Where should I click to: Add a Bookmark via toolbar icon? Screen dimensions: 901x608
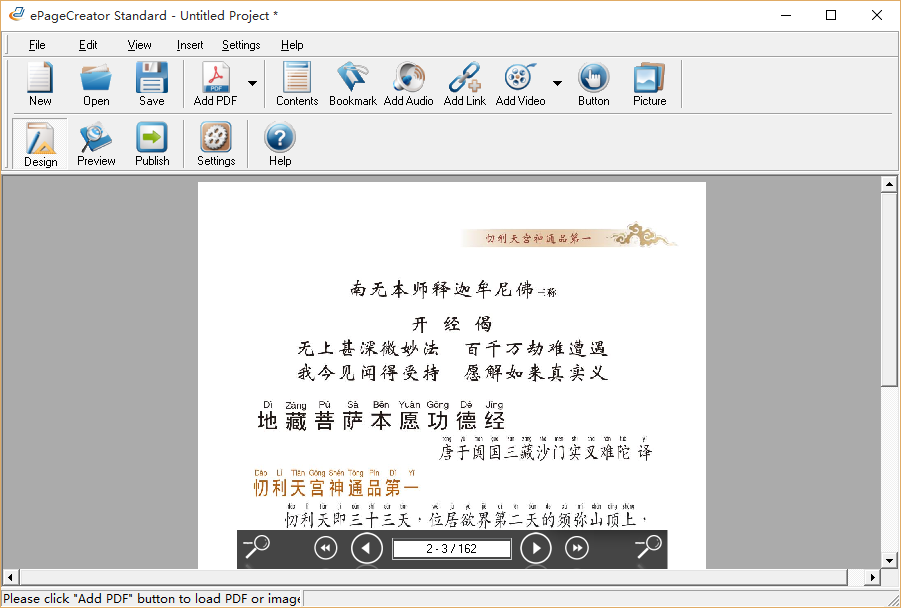click(353, 84)
